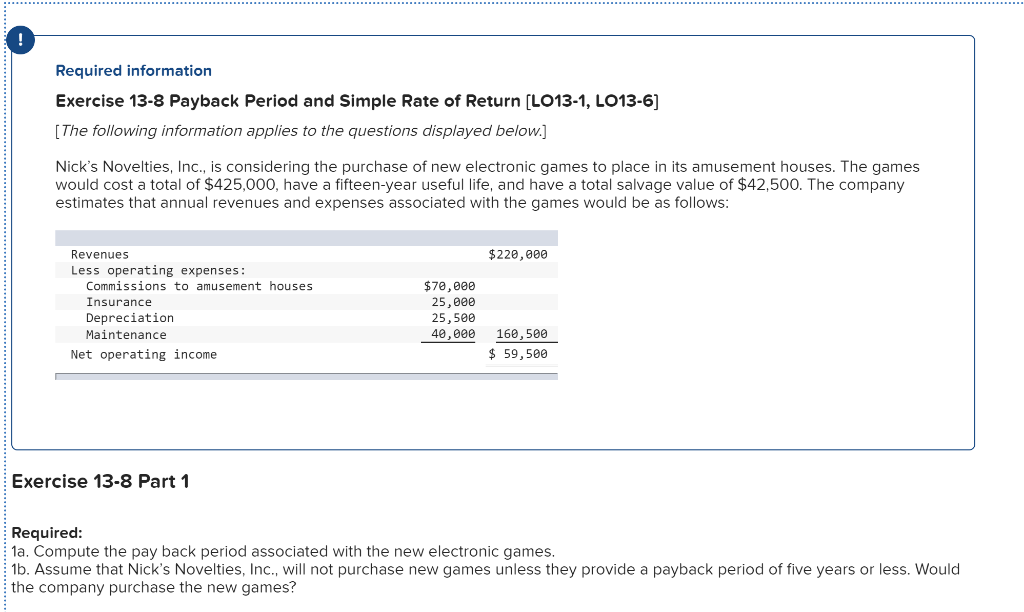This screenshot has width=1024, height=612.
Task: Click the Maintenance row label
Action: pos(126,334)
